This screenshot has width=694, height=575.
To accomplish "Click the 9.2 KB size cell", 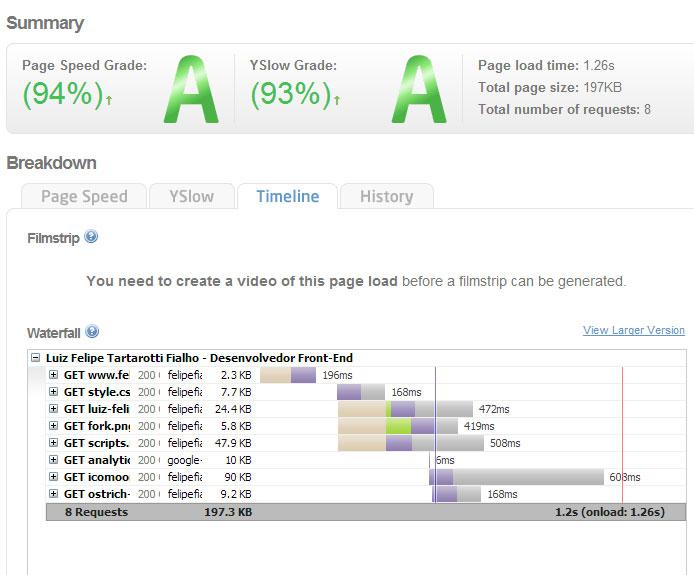I will (x=236, y=494).
